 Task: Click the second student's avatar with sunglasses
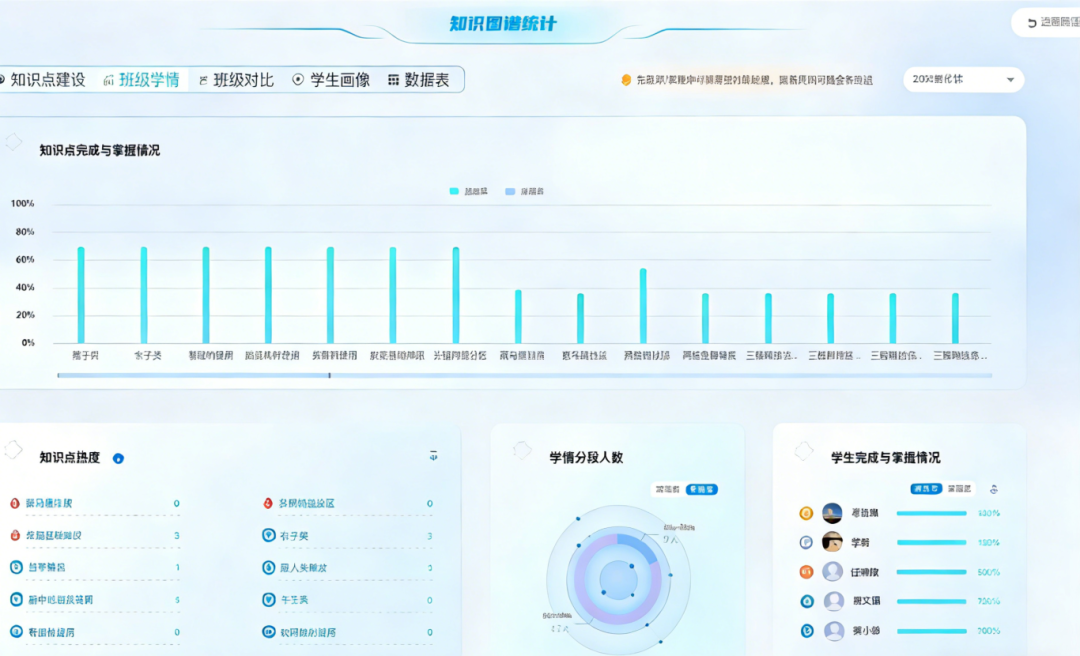(x=832, y=542)
